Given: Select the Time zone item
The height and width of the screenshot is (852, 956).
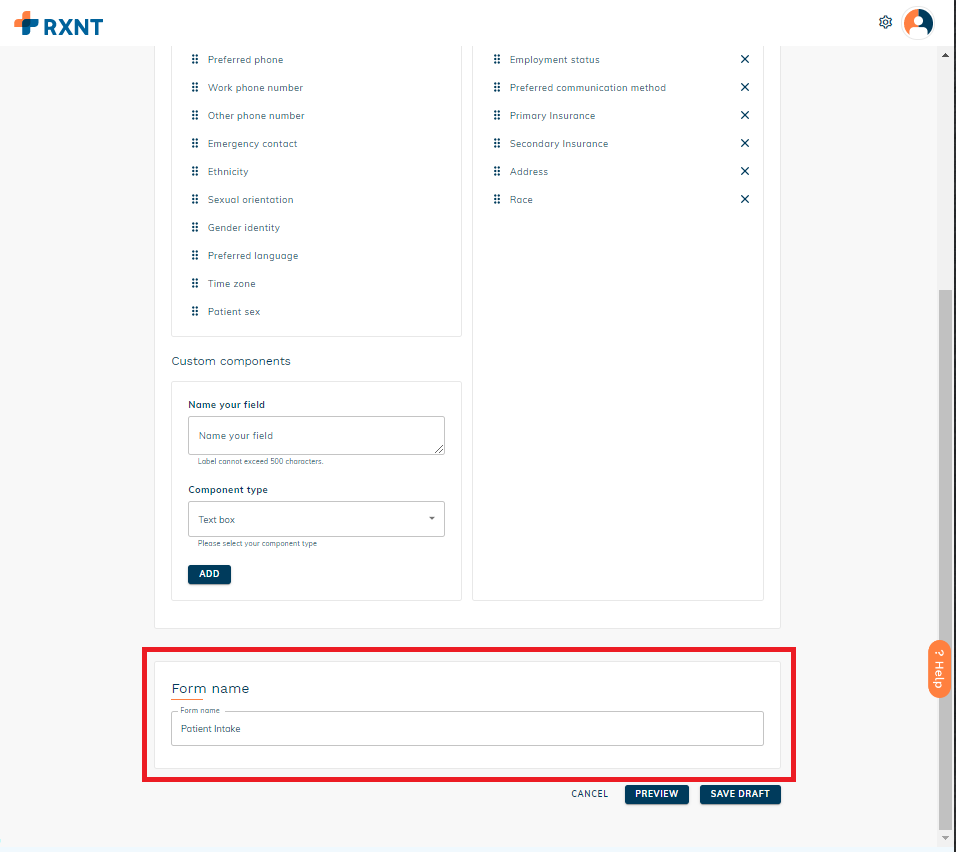Looking at the screenshot, I should click(232, 284).
